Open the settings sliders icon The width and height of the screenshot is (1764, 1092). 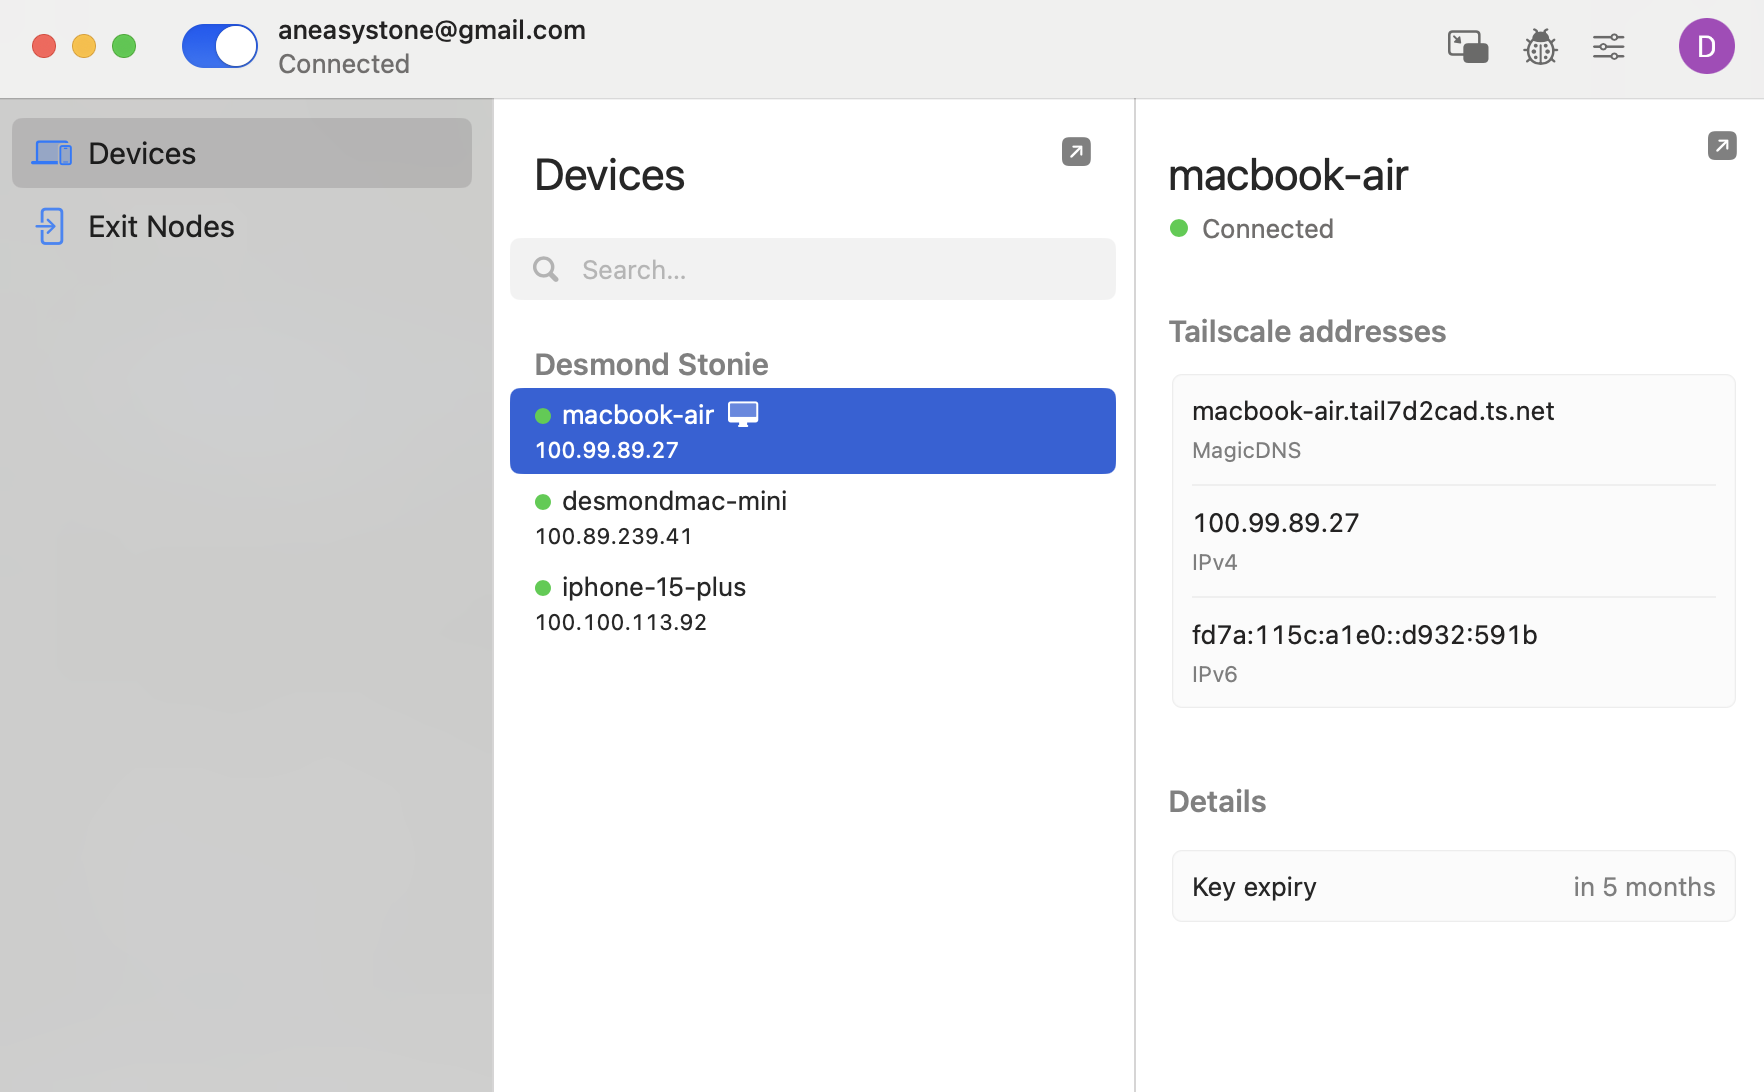[1609, 47]
